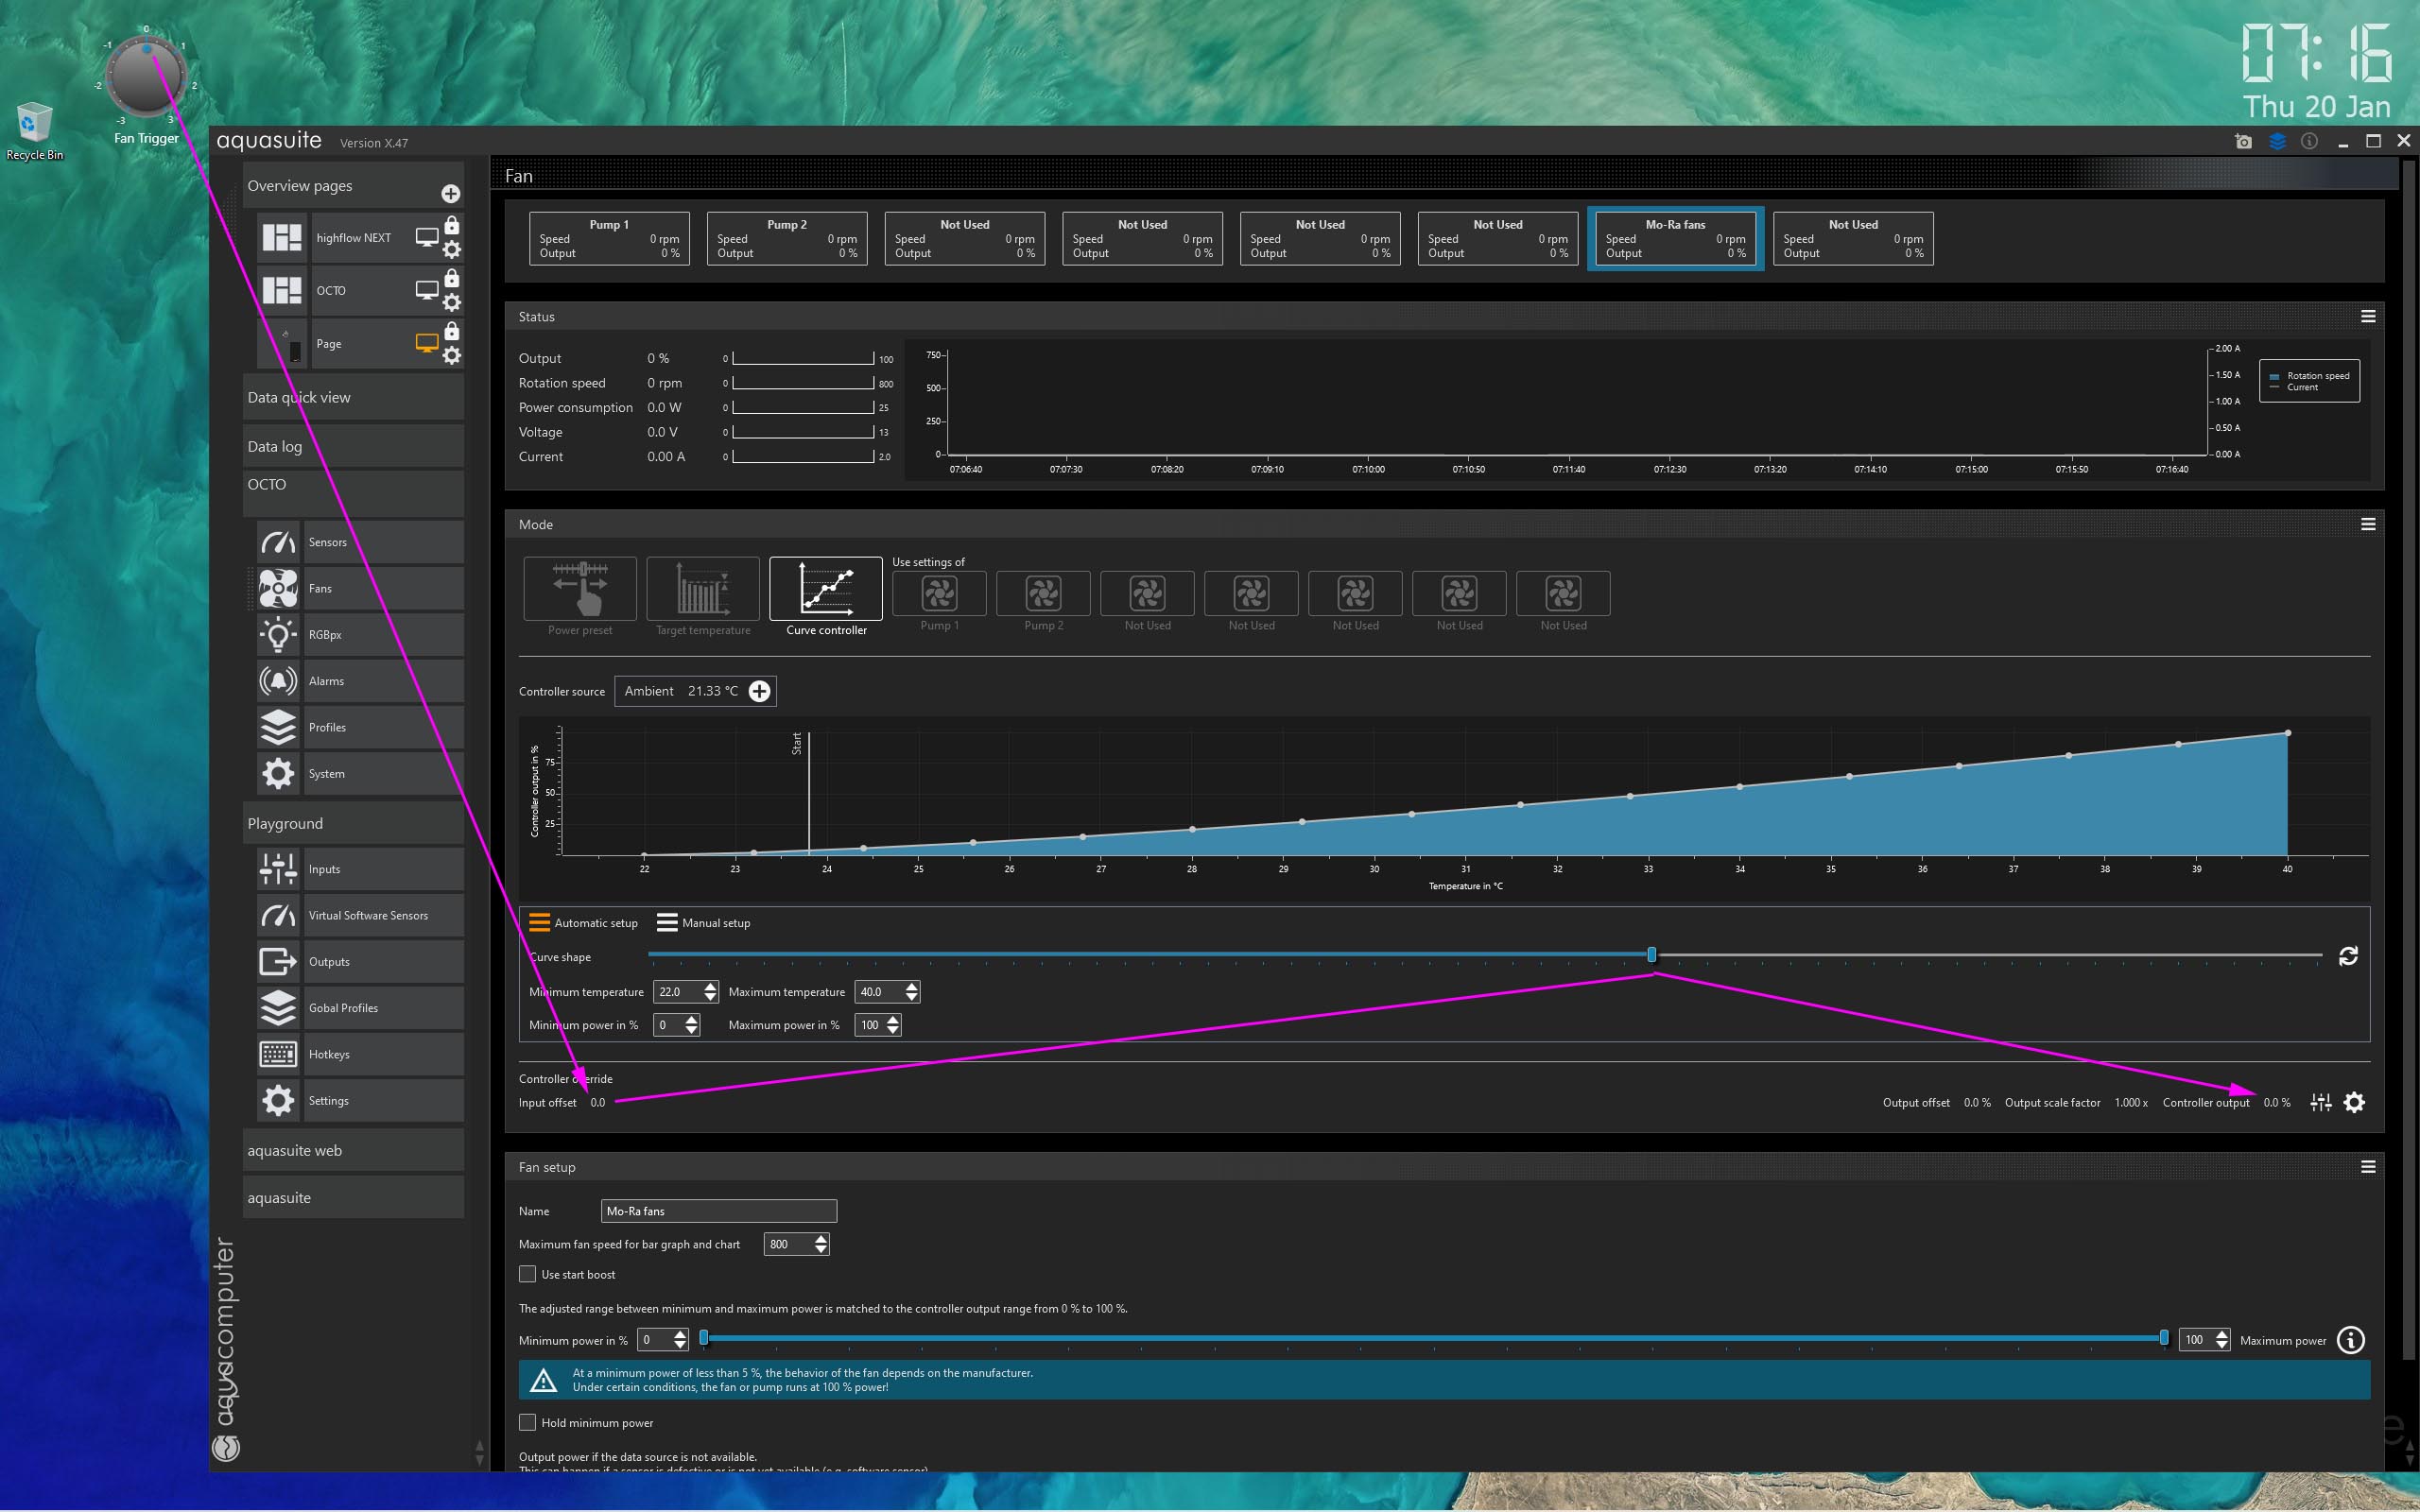Image resolution: width=2420 pixels, height=1512 pixels.
Task: Open the Status panel hamburger menu
Action: 2367,316
